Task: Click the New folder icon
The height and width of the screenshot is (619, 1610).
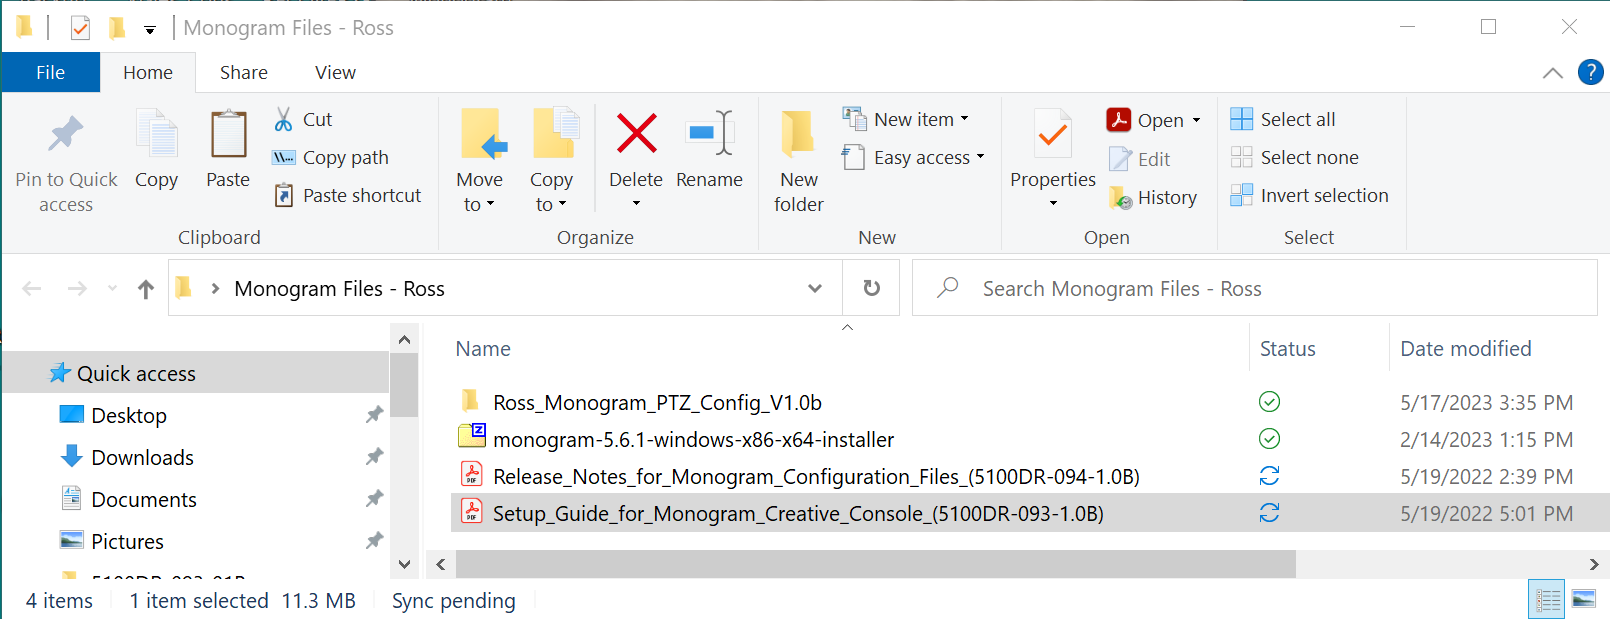Action: point(798,134)
